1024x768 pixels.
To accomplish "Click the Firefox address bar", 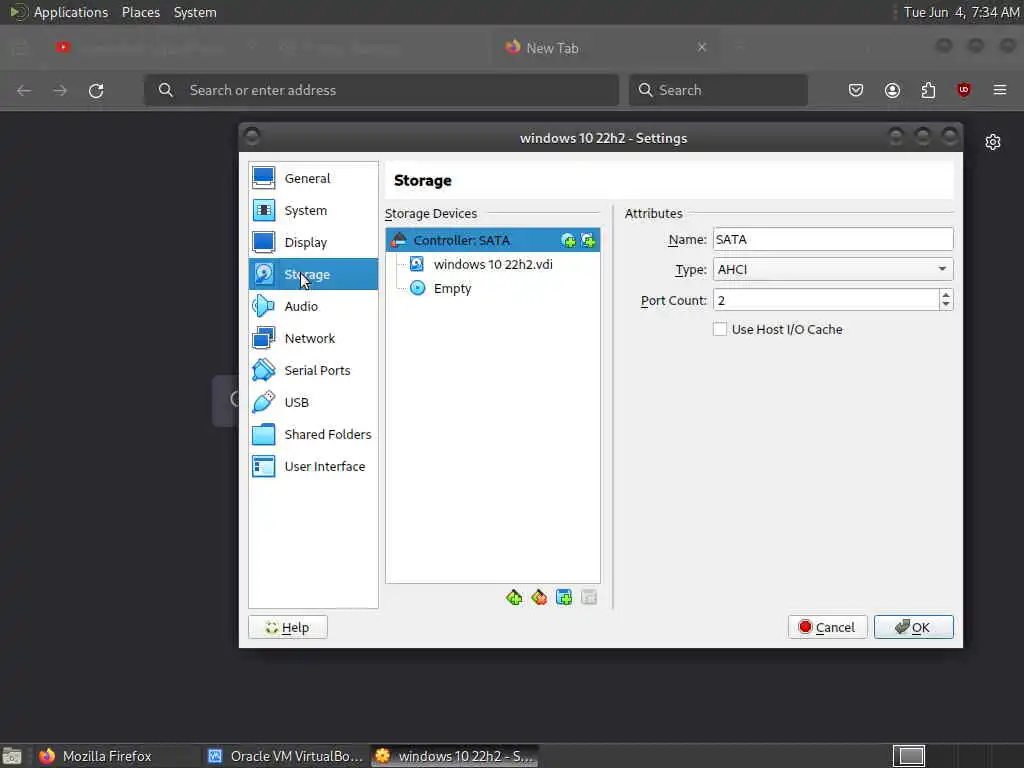I will tap(381, 90).
